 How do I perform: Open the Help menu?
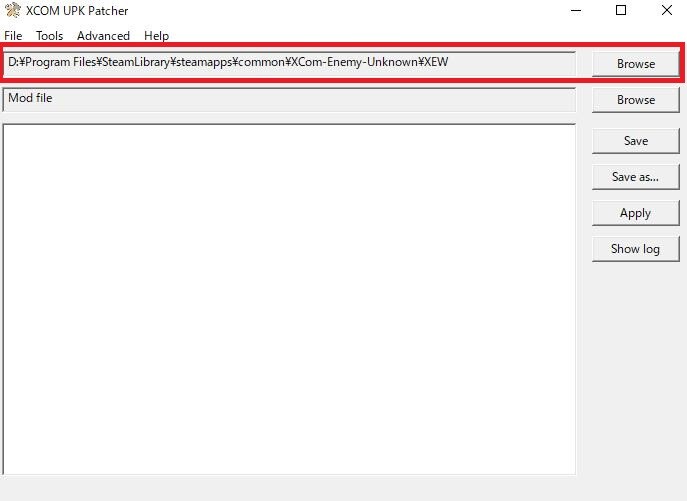coord(156,36)
